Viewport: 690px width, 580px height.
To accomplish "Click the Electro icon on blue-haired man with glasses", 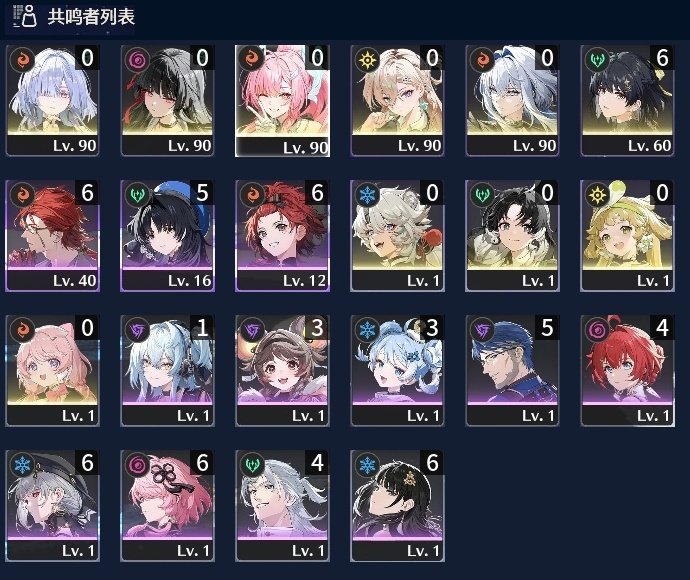I will click(482, 330).
